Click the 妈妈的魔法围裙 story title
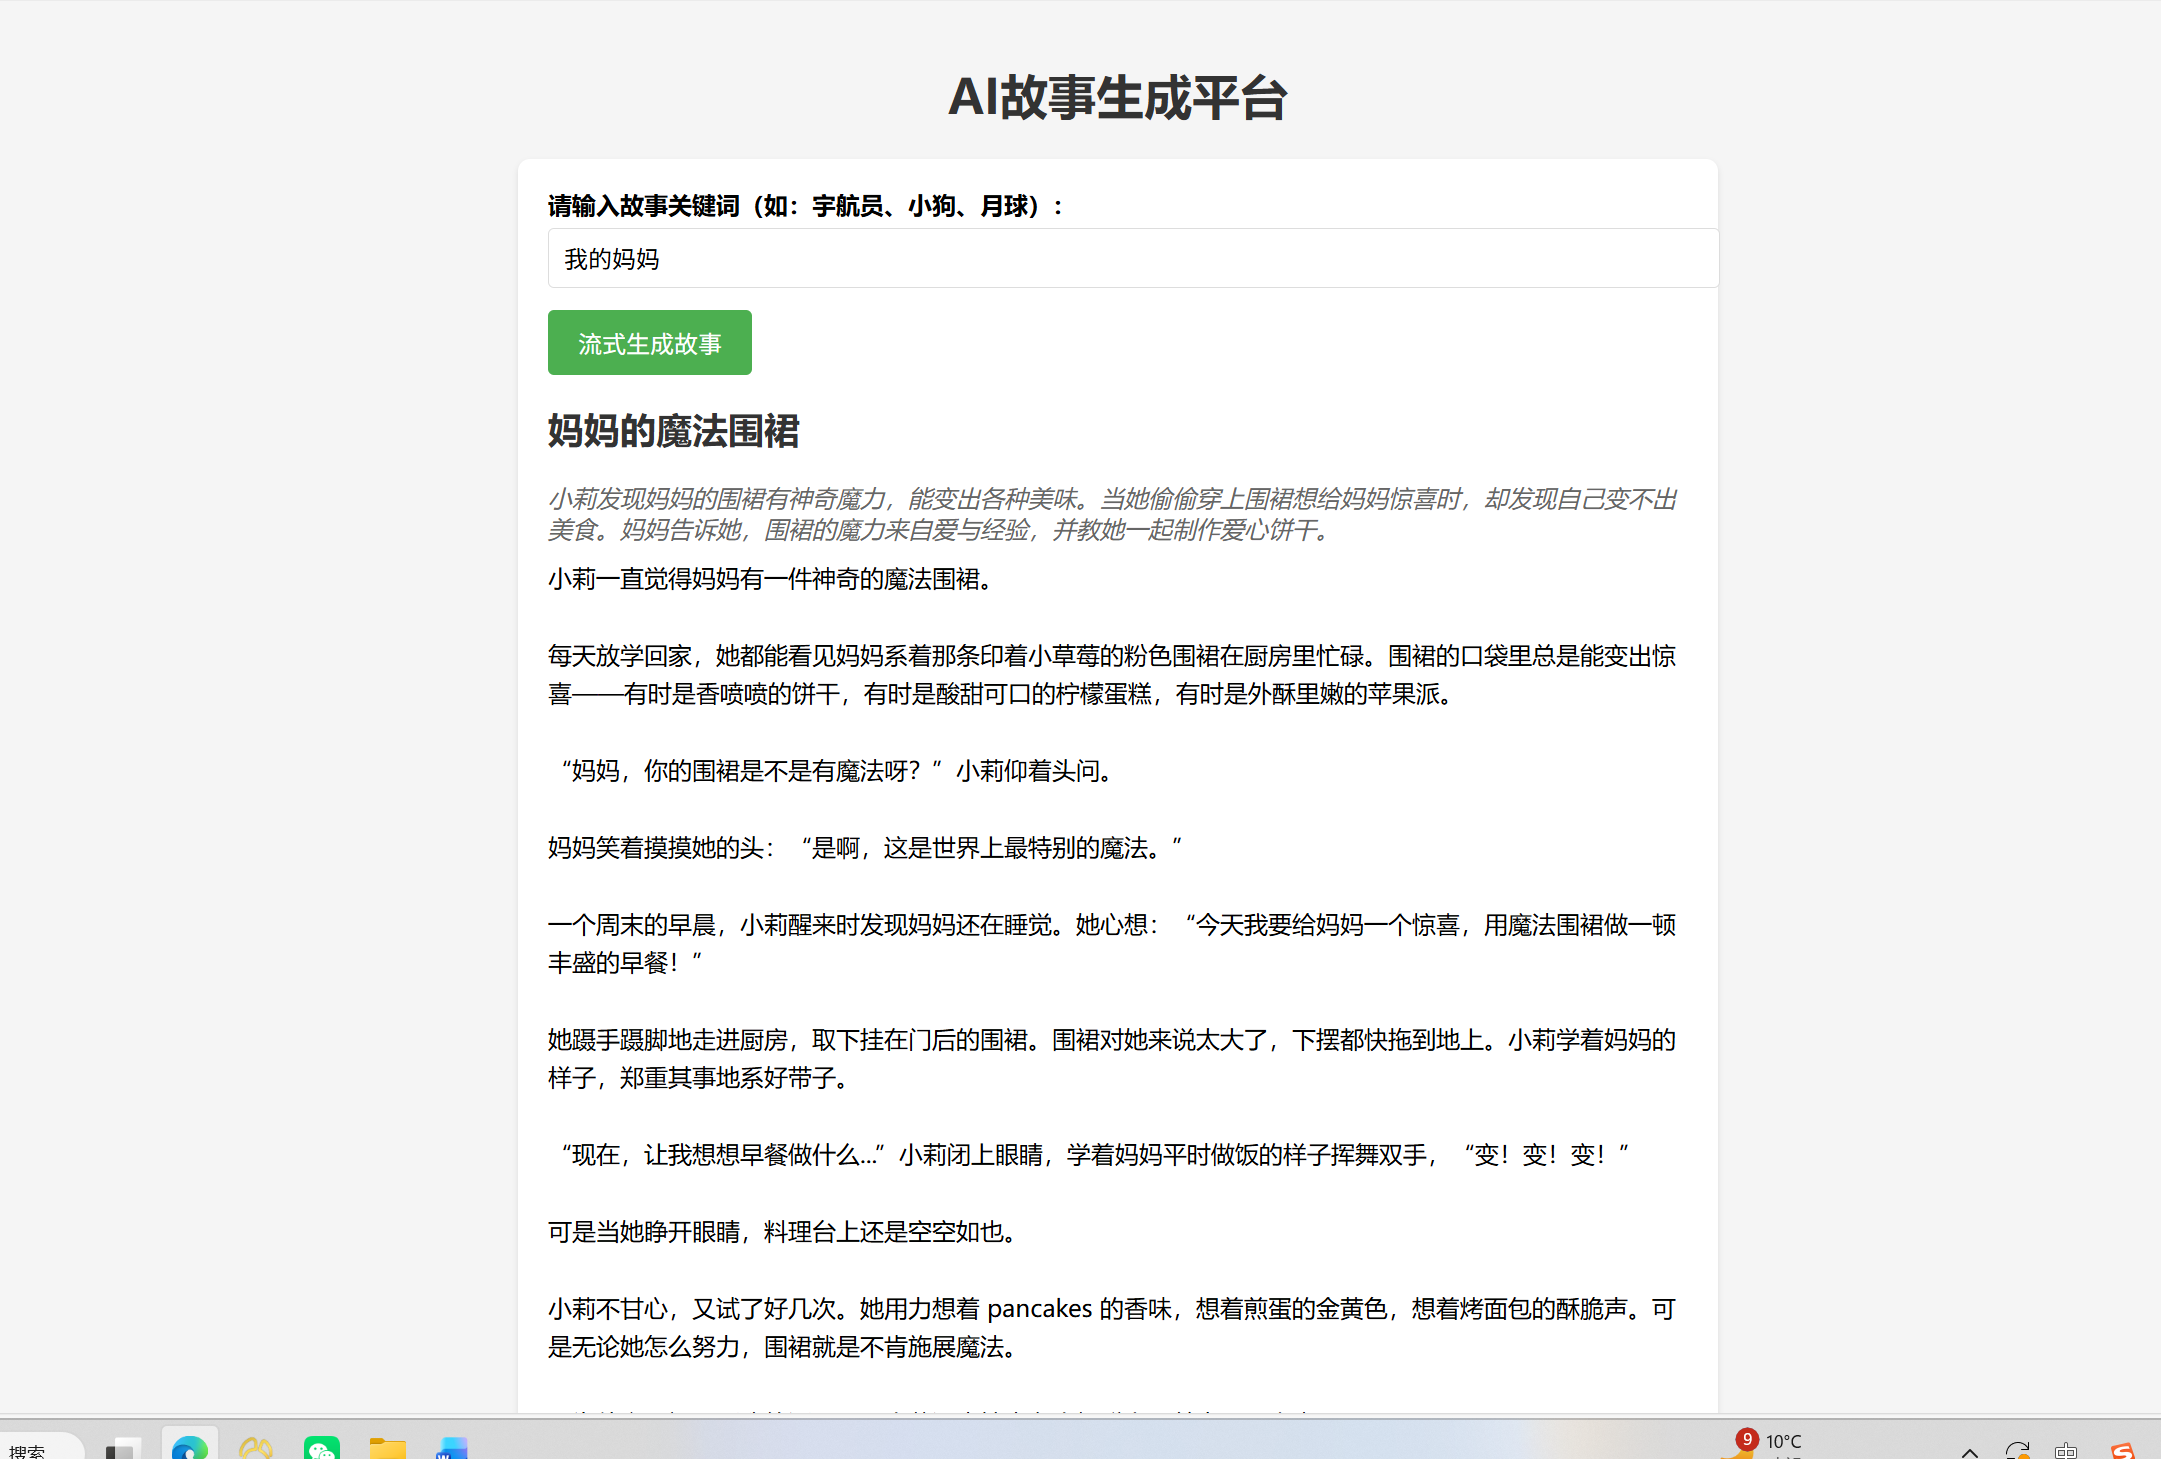 [673, 431]
